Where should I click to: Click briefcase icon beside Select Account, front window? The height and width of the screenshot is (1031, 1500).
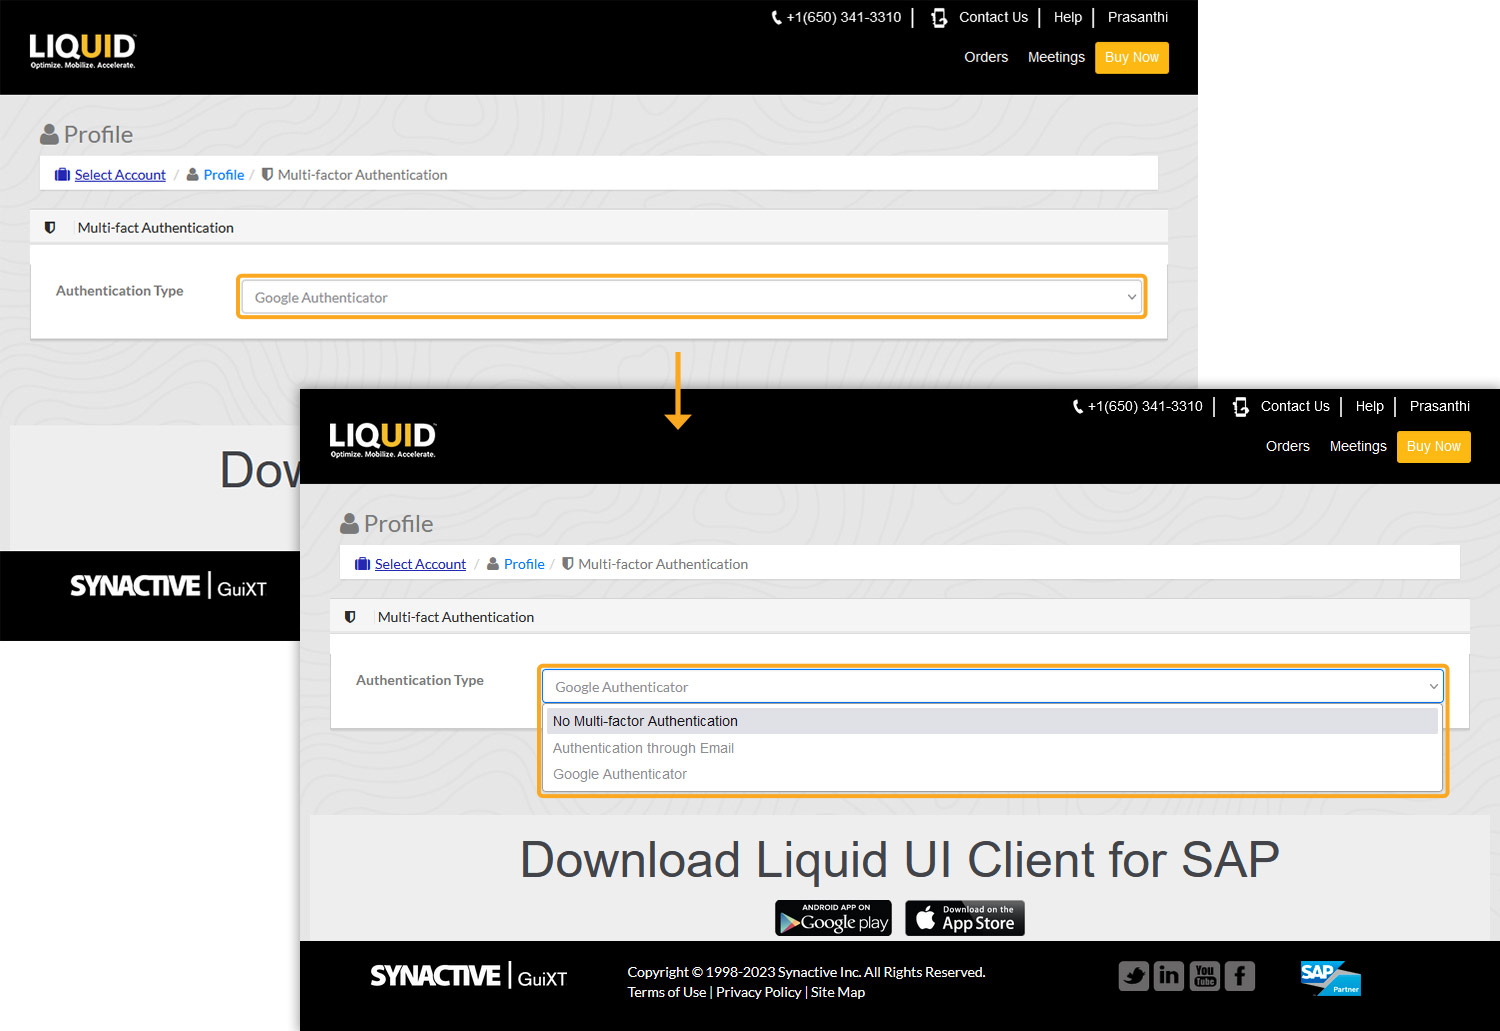(x=363, y=564)
